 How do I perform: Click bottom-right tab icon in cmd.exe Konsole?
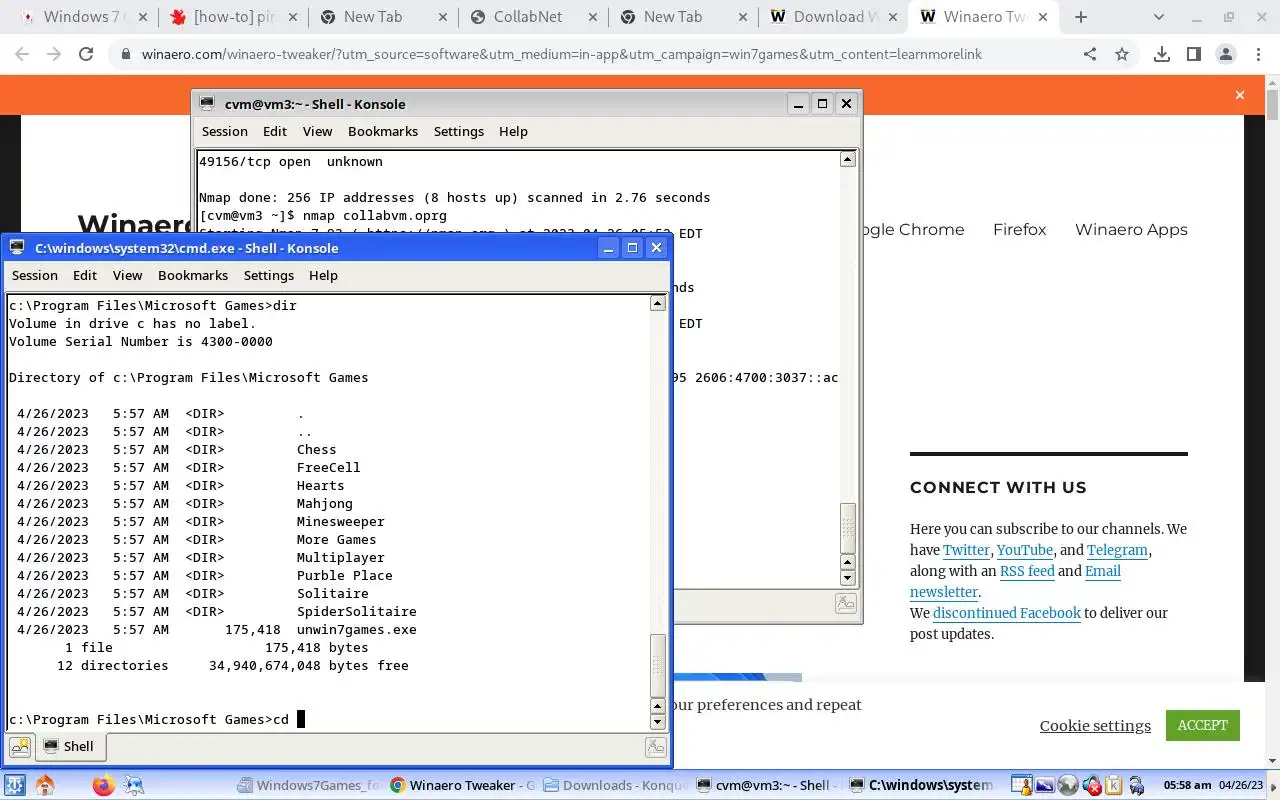click(656, 746)
